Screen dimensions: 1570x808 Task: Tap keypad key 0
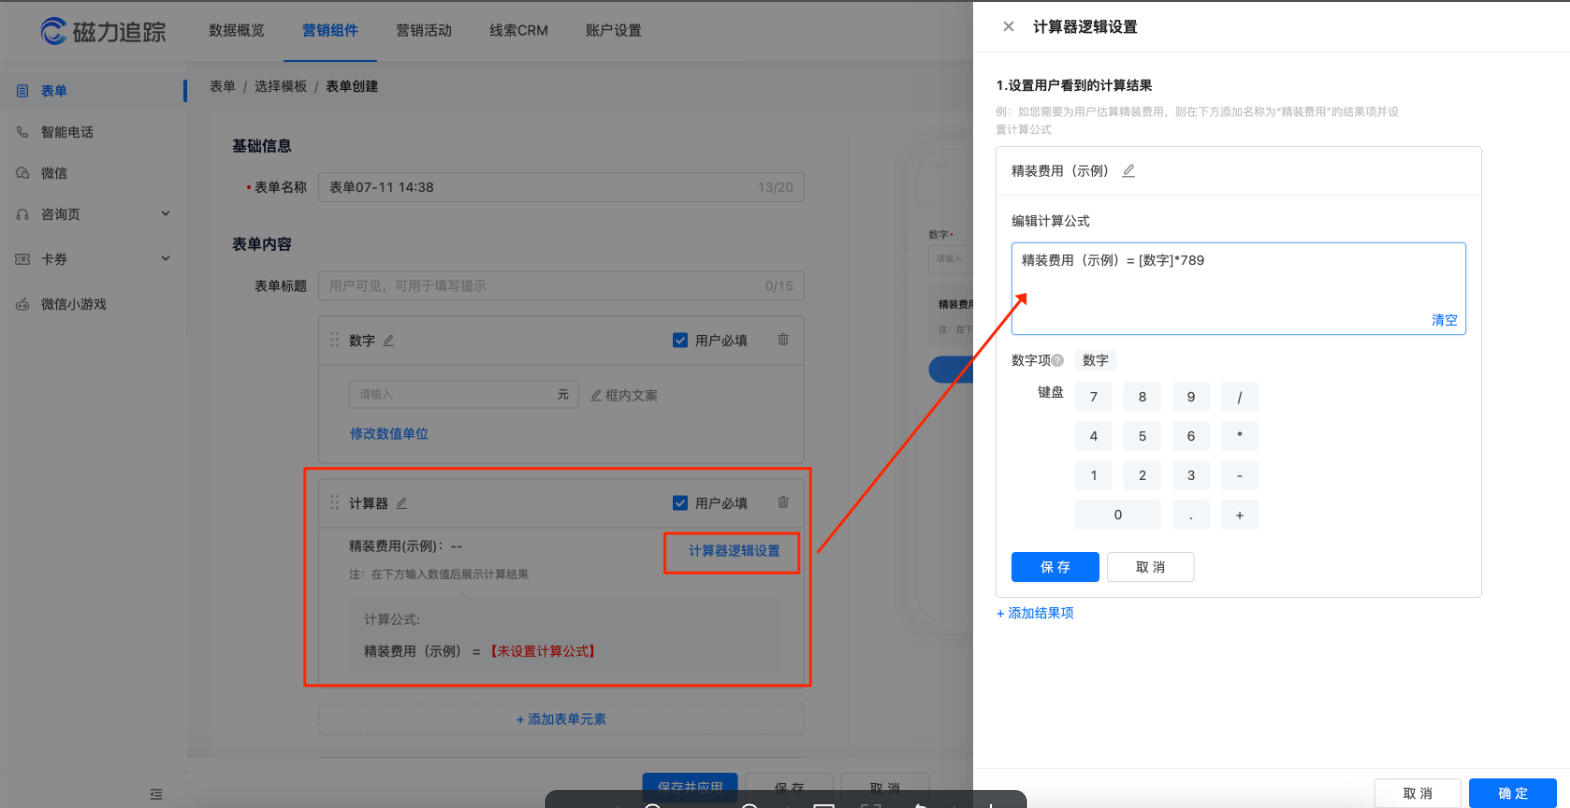(1118, 515)
